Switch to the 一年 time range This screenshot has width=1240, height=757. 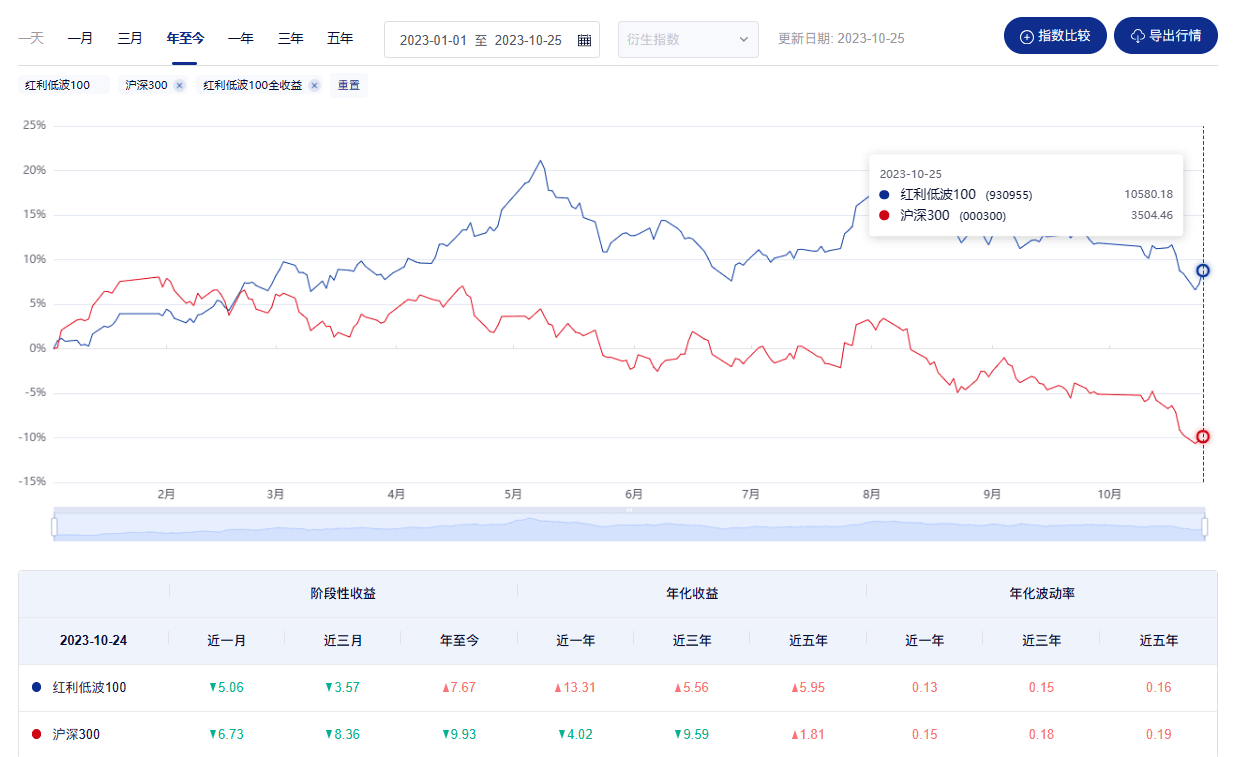click(x=240, y=39)
